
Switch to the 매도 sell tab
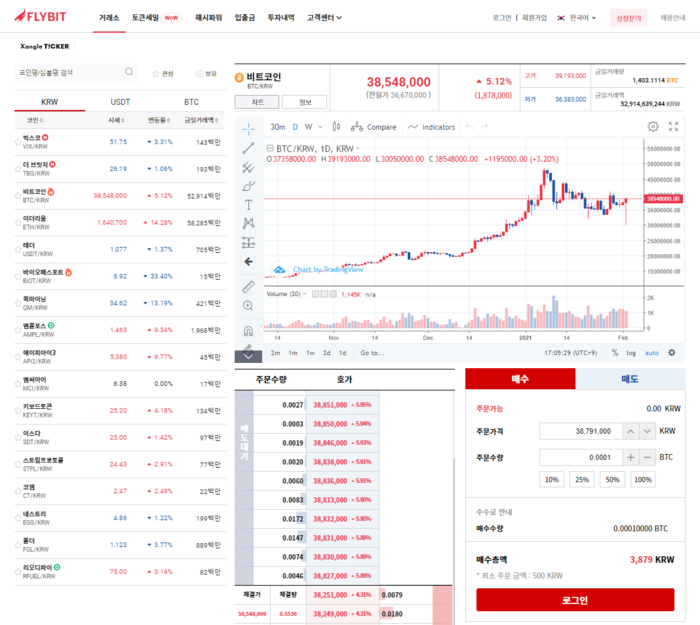(x=631, y=379)
